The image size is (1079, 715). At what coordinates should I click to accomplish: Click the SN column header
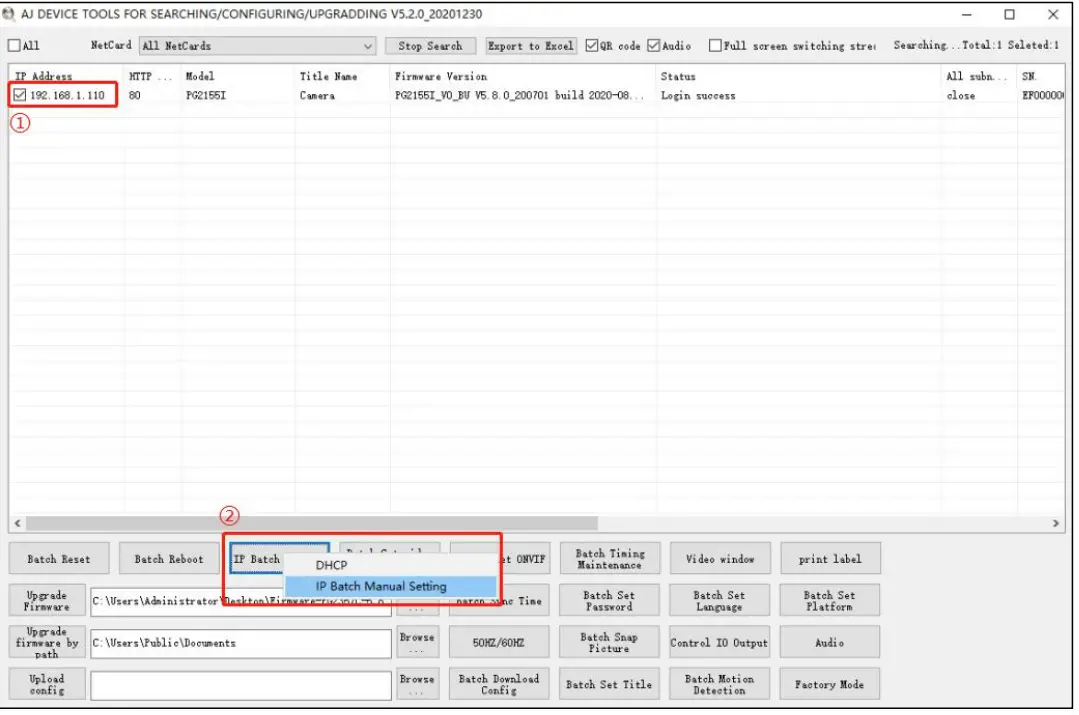pos(1041,76)
